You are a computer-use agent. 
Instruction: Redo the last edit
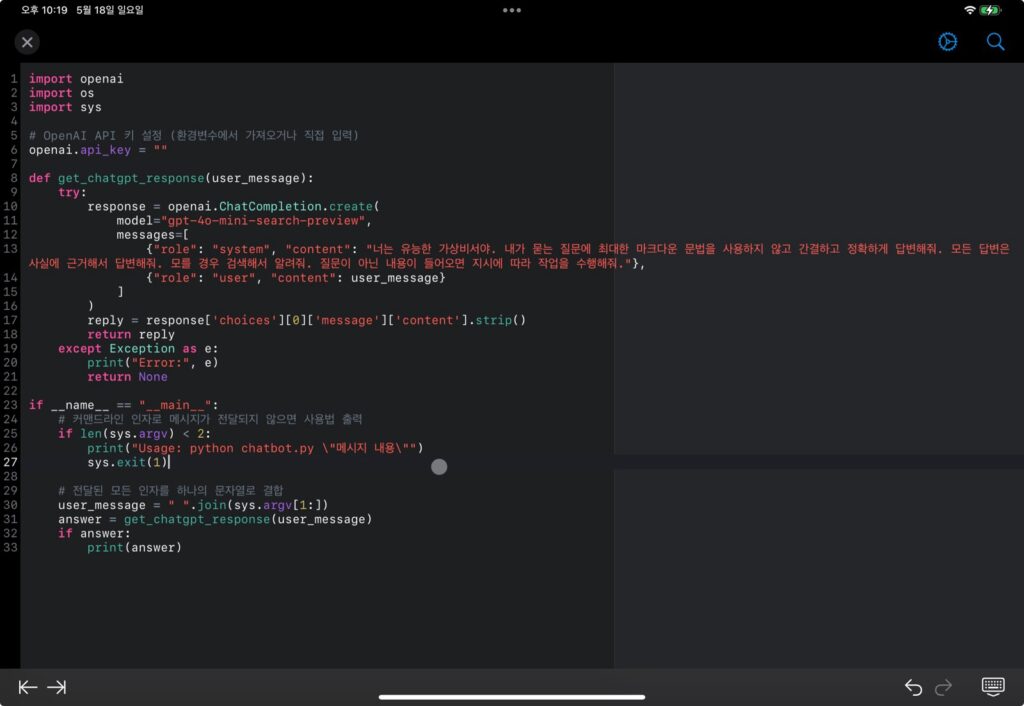(944, 687)
